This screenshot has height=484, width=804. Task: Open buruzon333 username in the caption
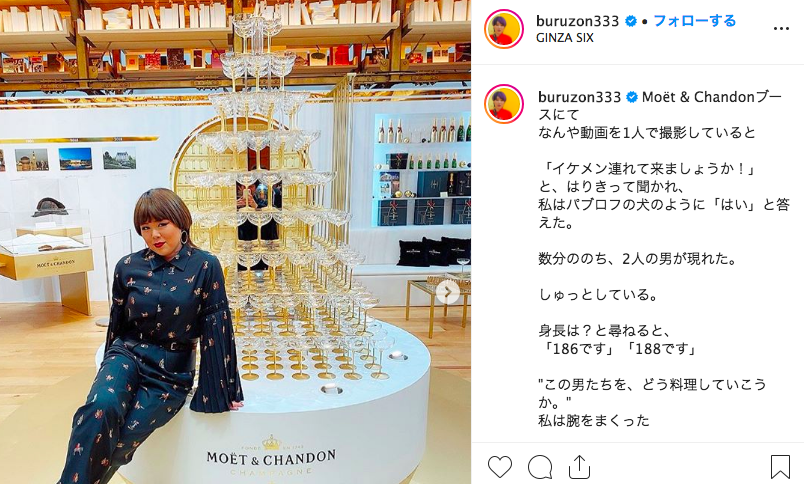click(579, 97)
